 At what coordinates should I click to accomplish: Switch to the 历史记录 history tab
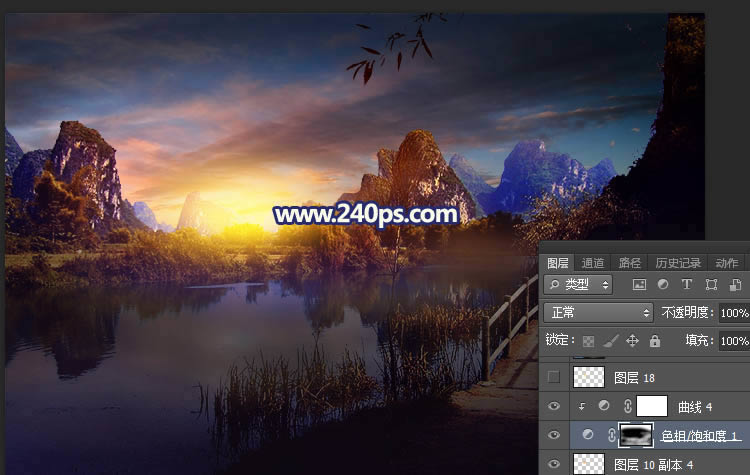(x=678, y=263)
